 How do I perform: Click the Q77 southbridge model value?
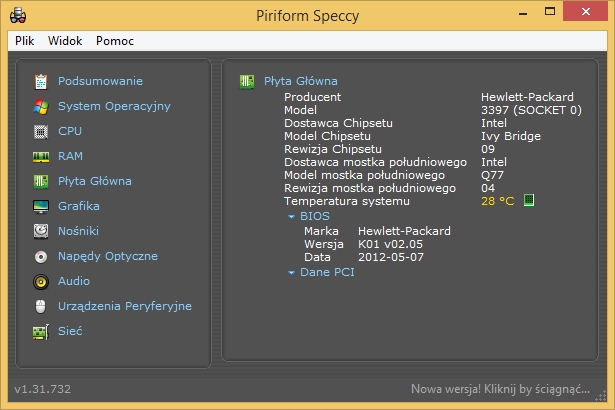(492, 175)
